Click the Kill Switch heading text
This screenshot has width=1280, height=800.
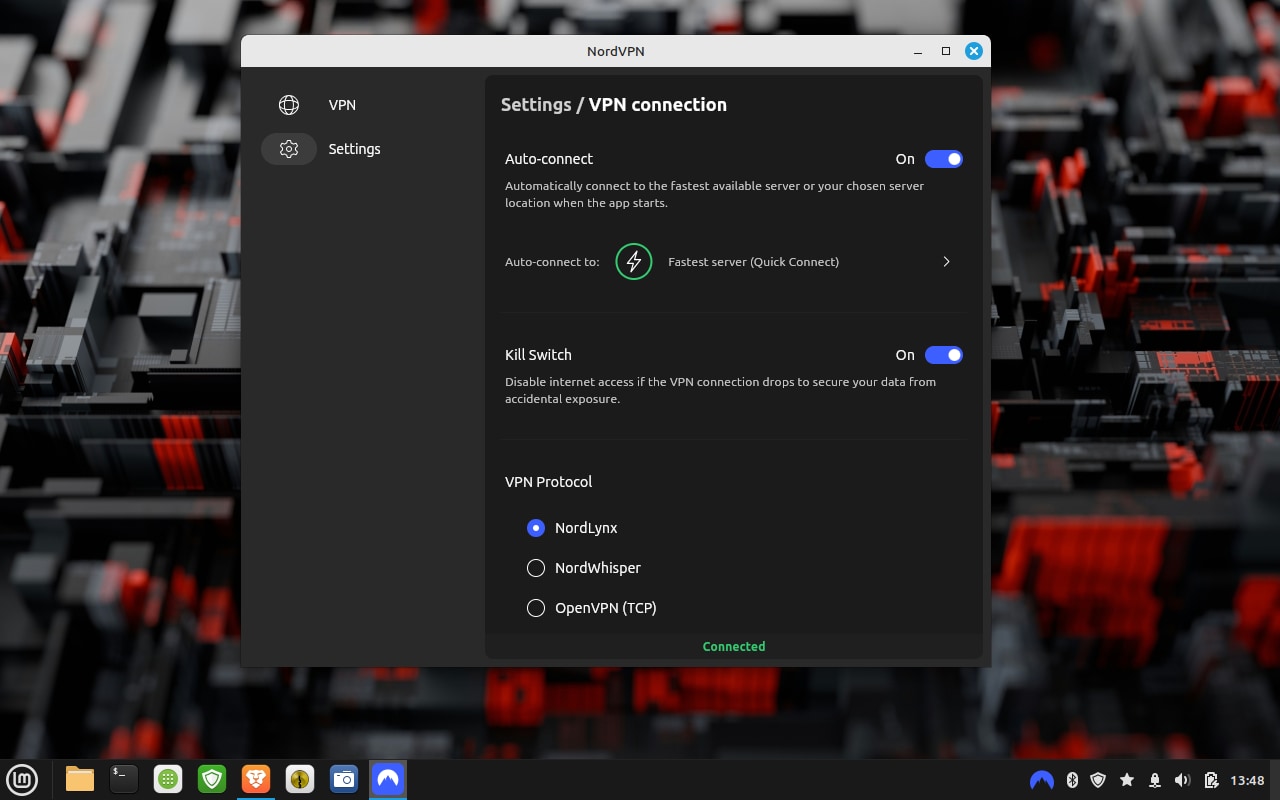click(x=538, y=355)
